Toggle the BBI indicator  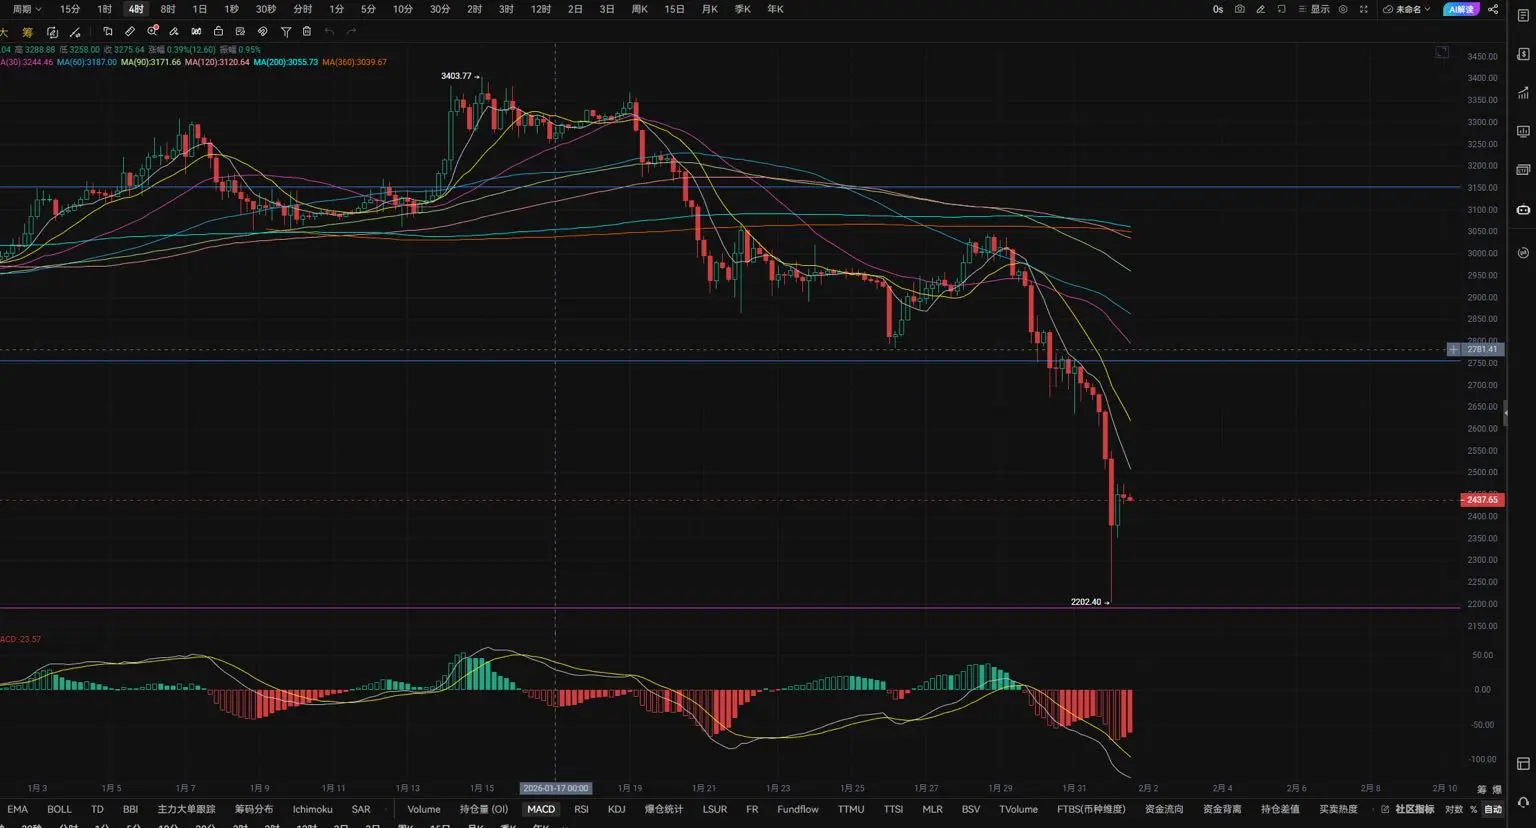point(130,809)
